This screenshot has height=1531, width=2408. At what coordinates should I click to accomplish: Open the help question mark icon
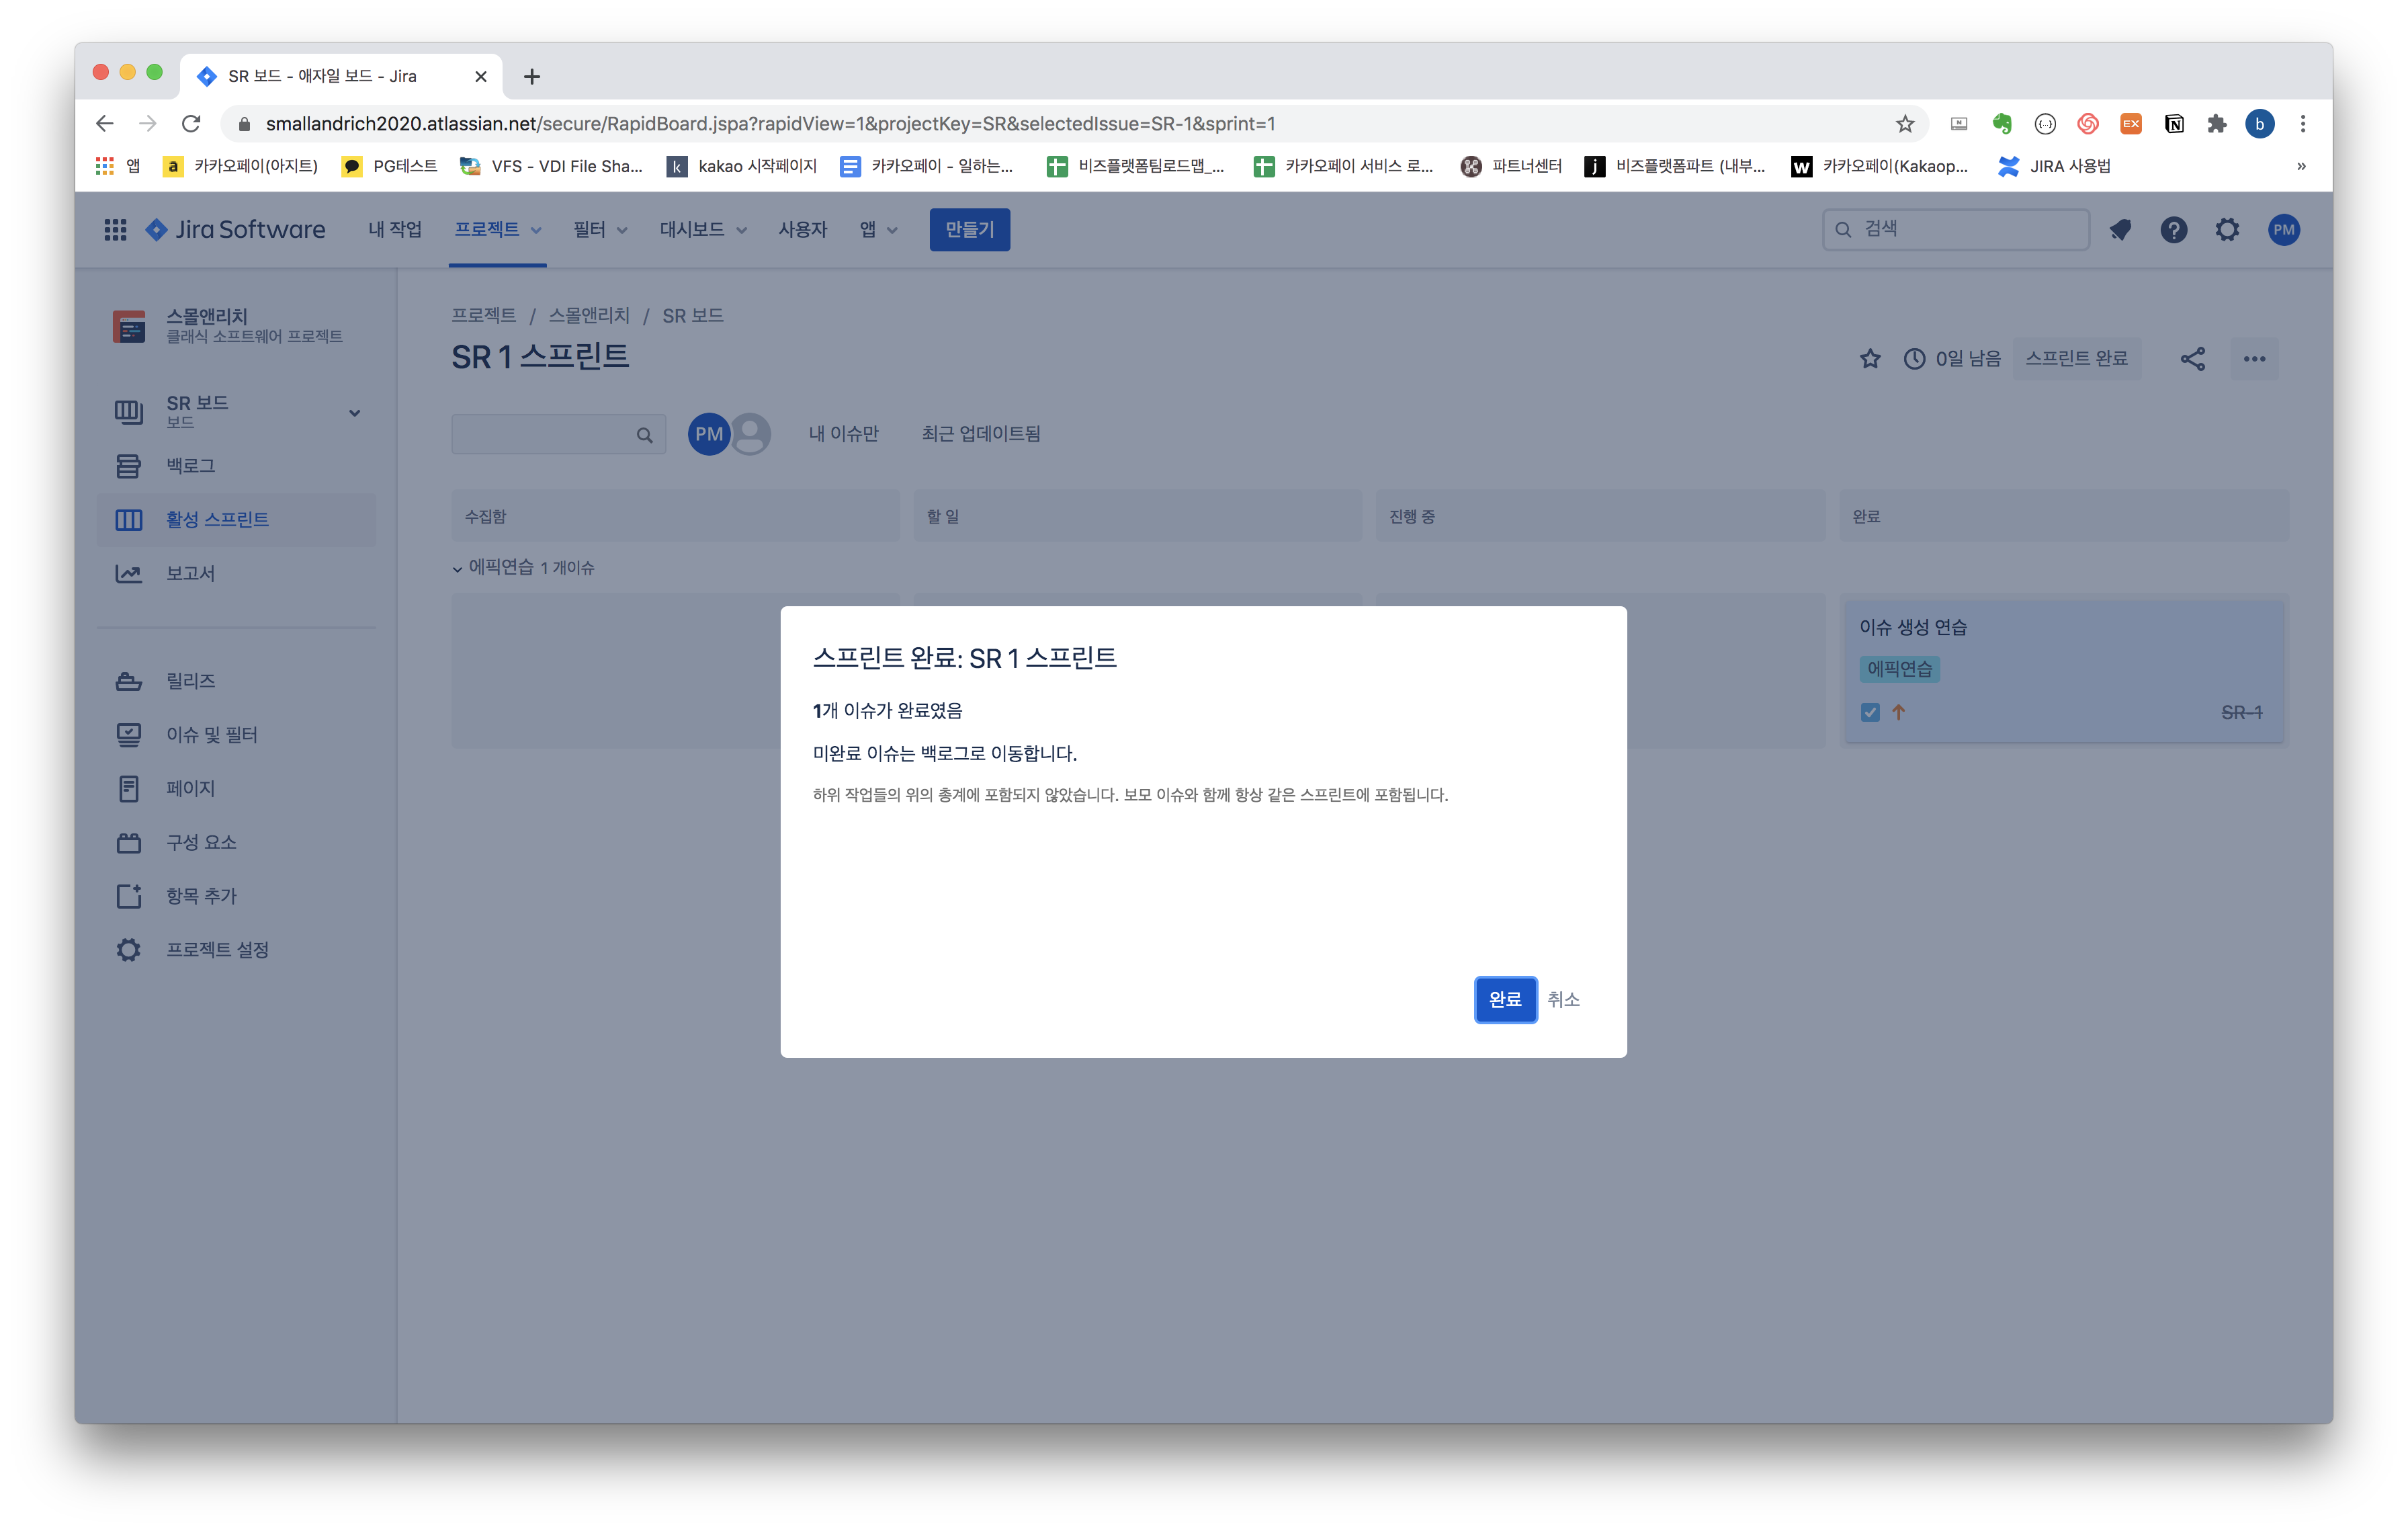(2173, 230)
